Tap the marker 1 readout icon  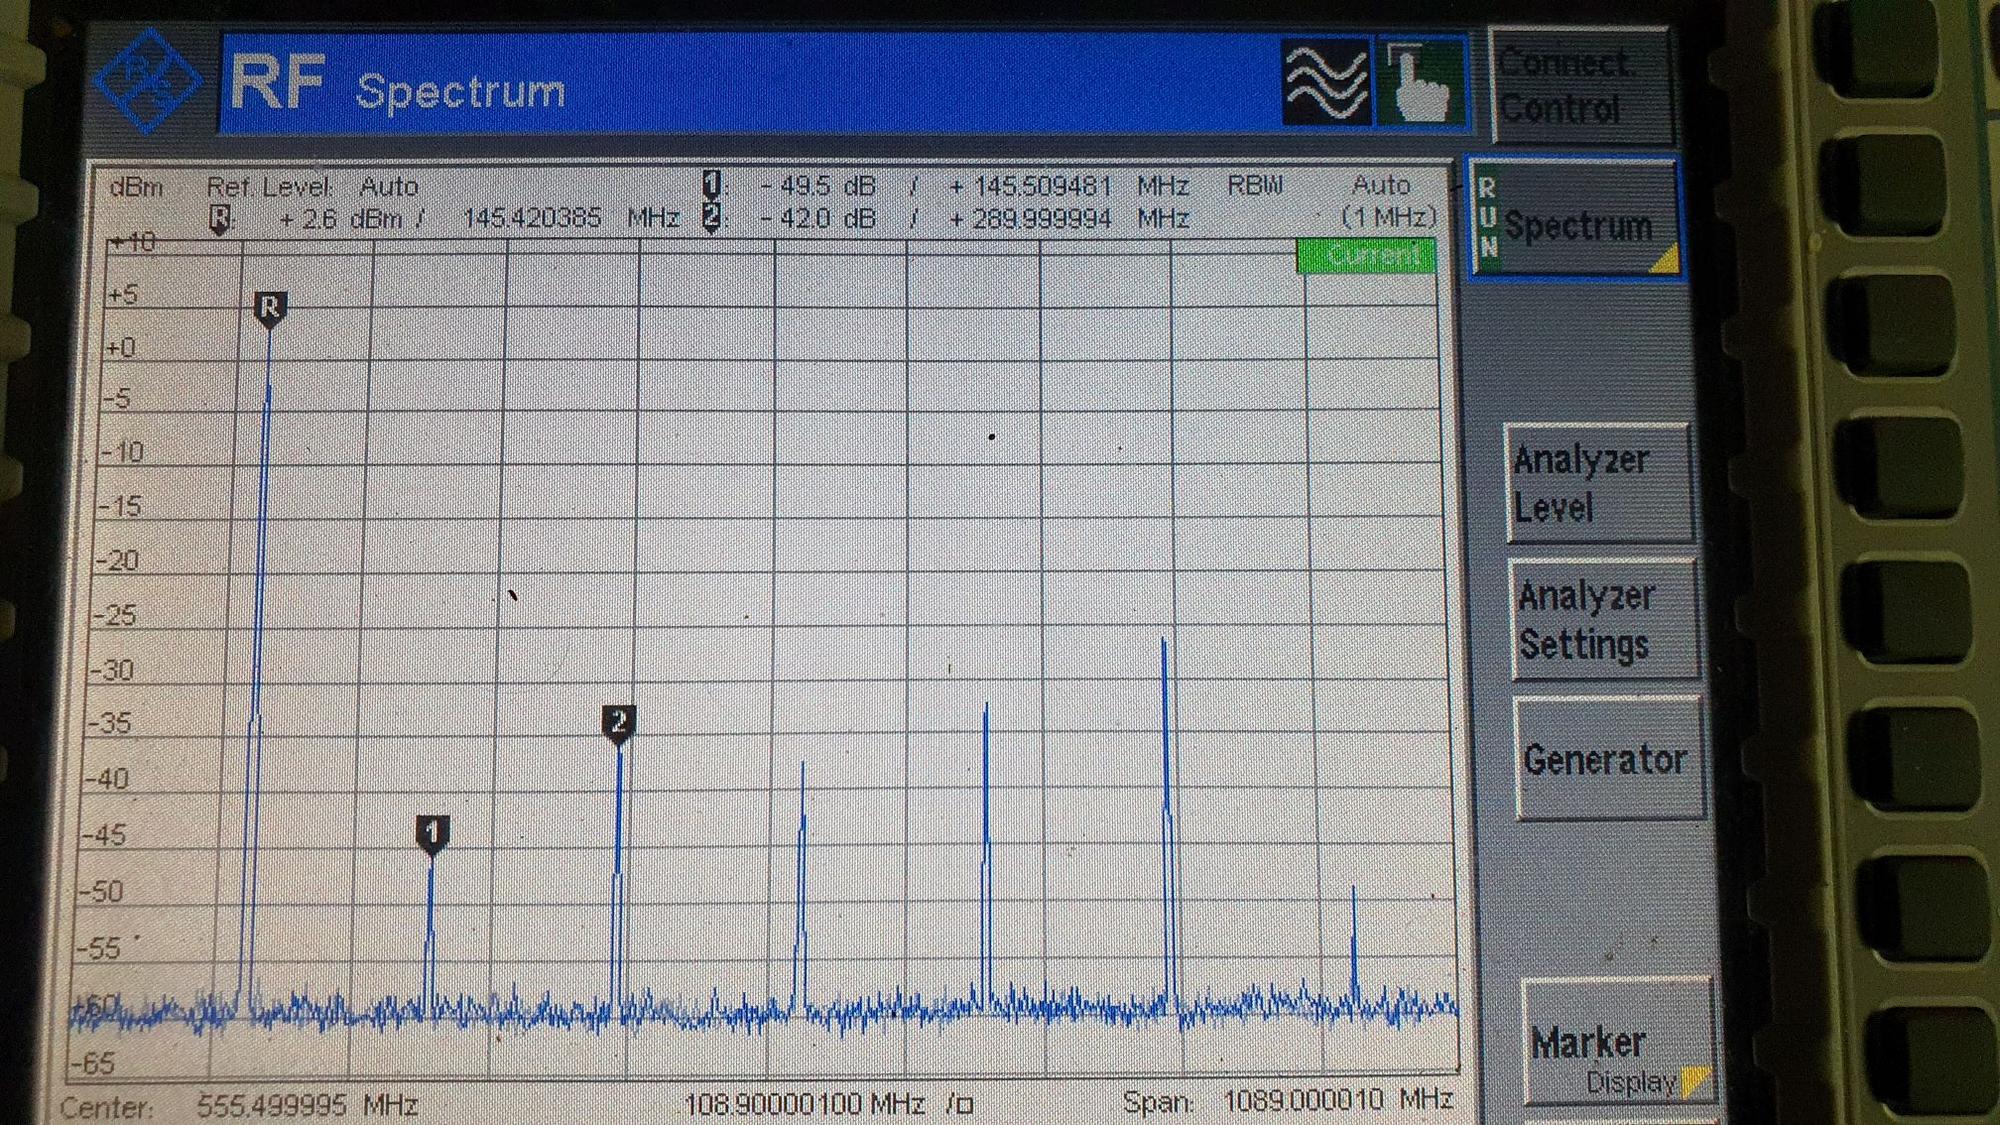point(712,184)
